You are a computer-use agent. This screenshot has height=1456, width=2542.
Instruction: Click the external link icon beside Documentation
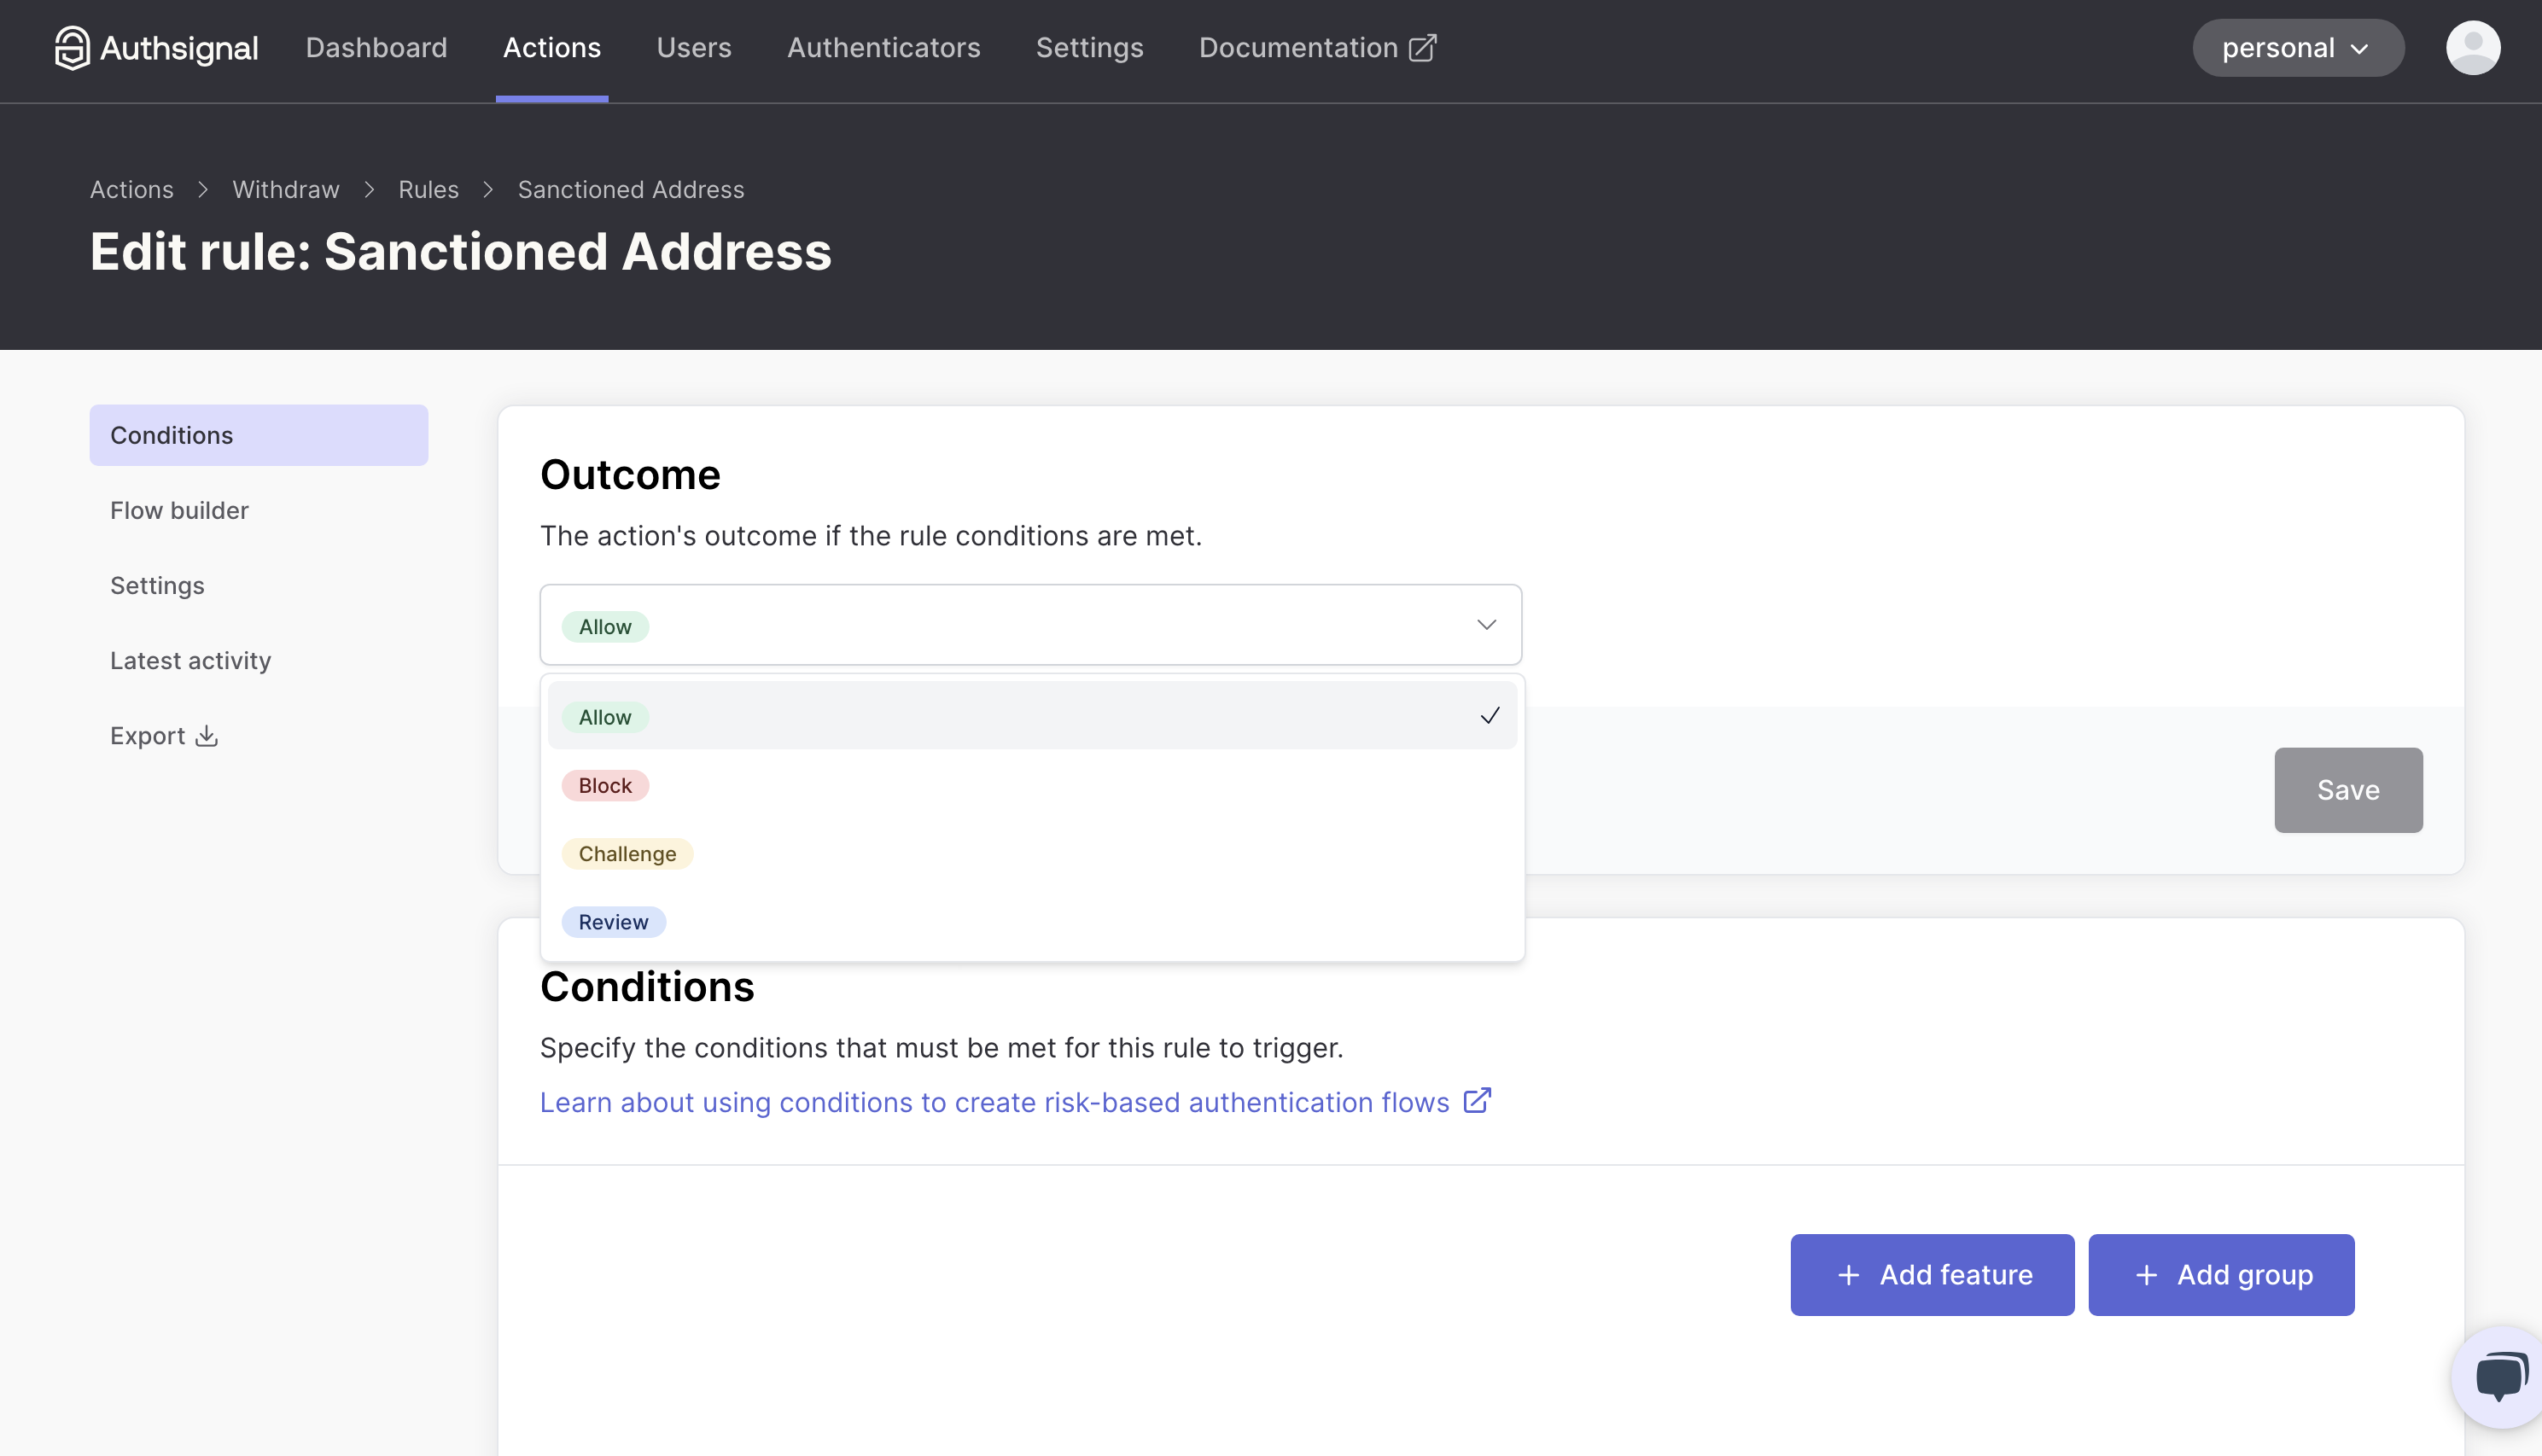1422,47
